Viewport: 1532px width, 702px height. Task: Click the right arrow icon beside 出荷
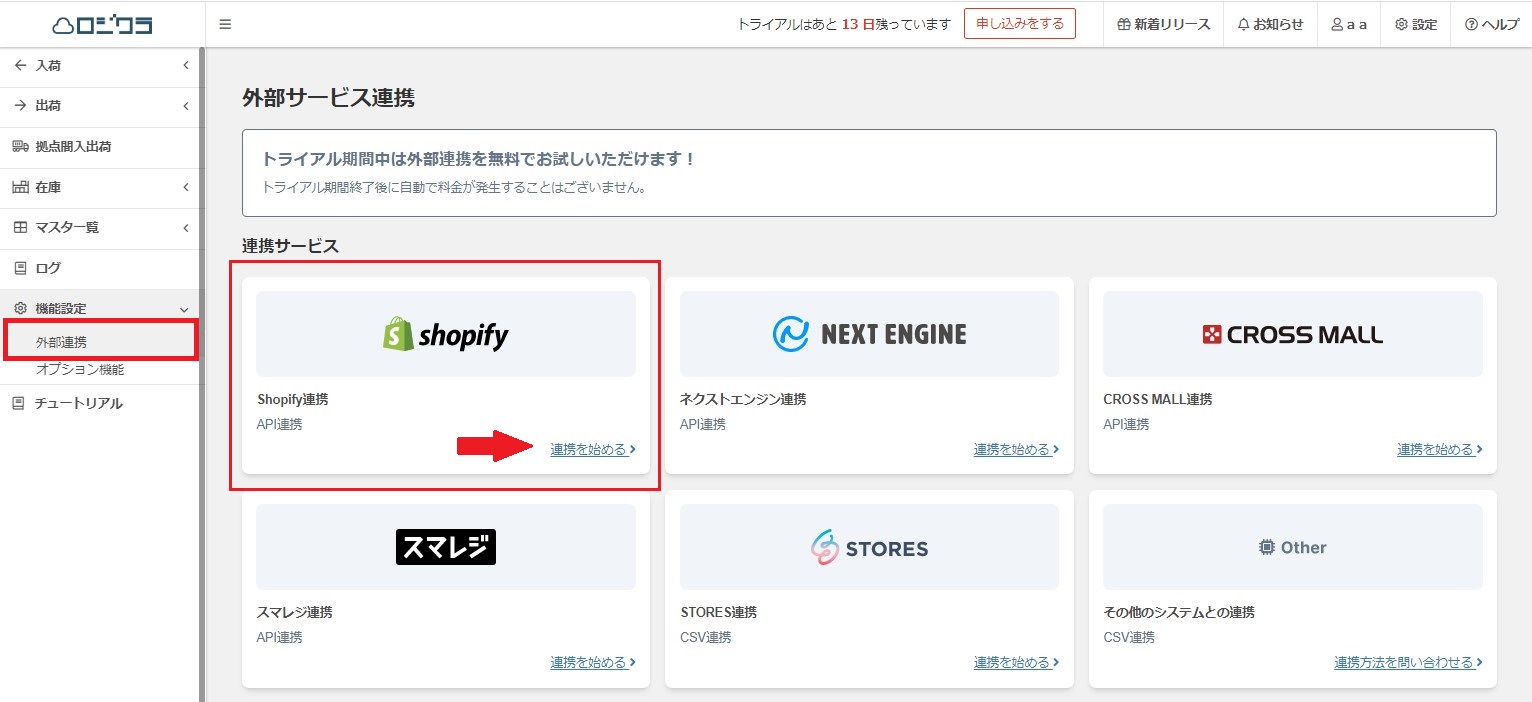pyautogui.click(x=20, y=106)
